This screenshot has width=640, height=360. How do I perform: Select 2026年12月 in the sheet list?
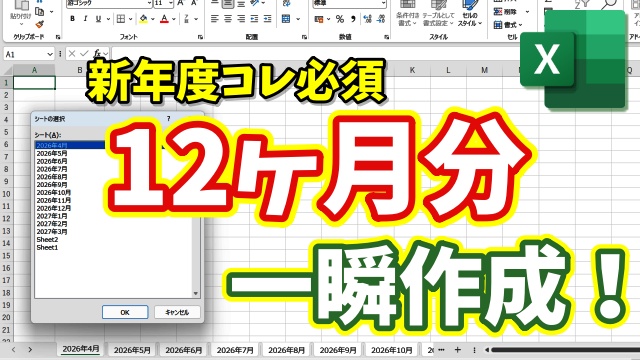53,208
